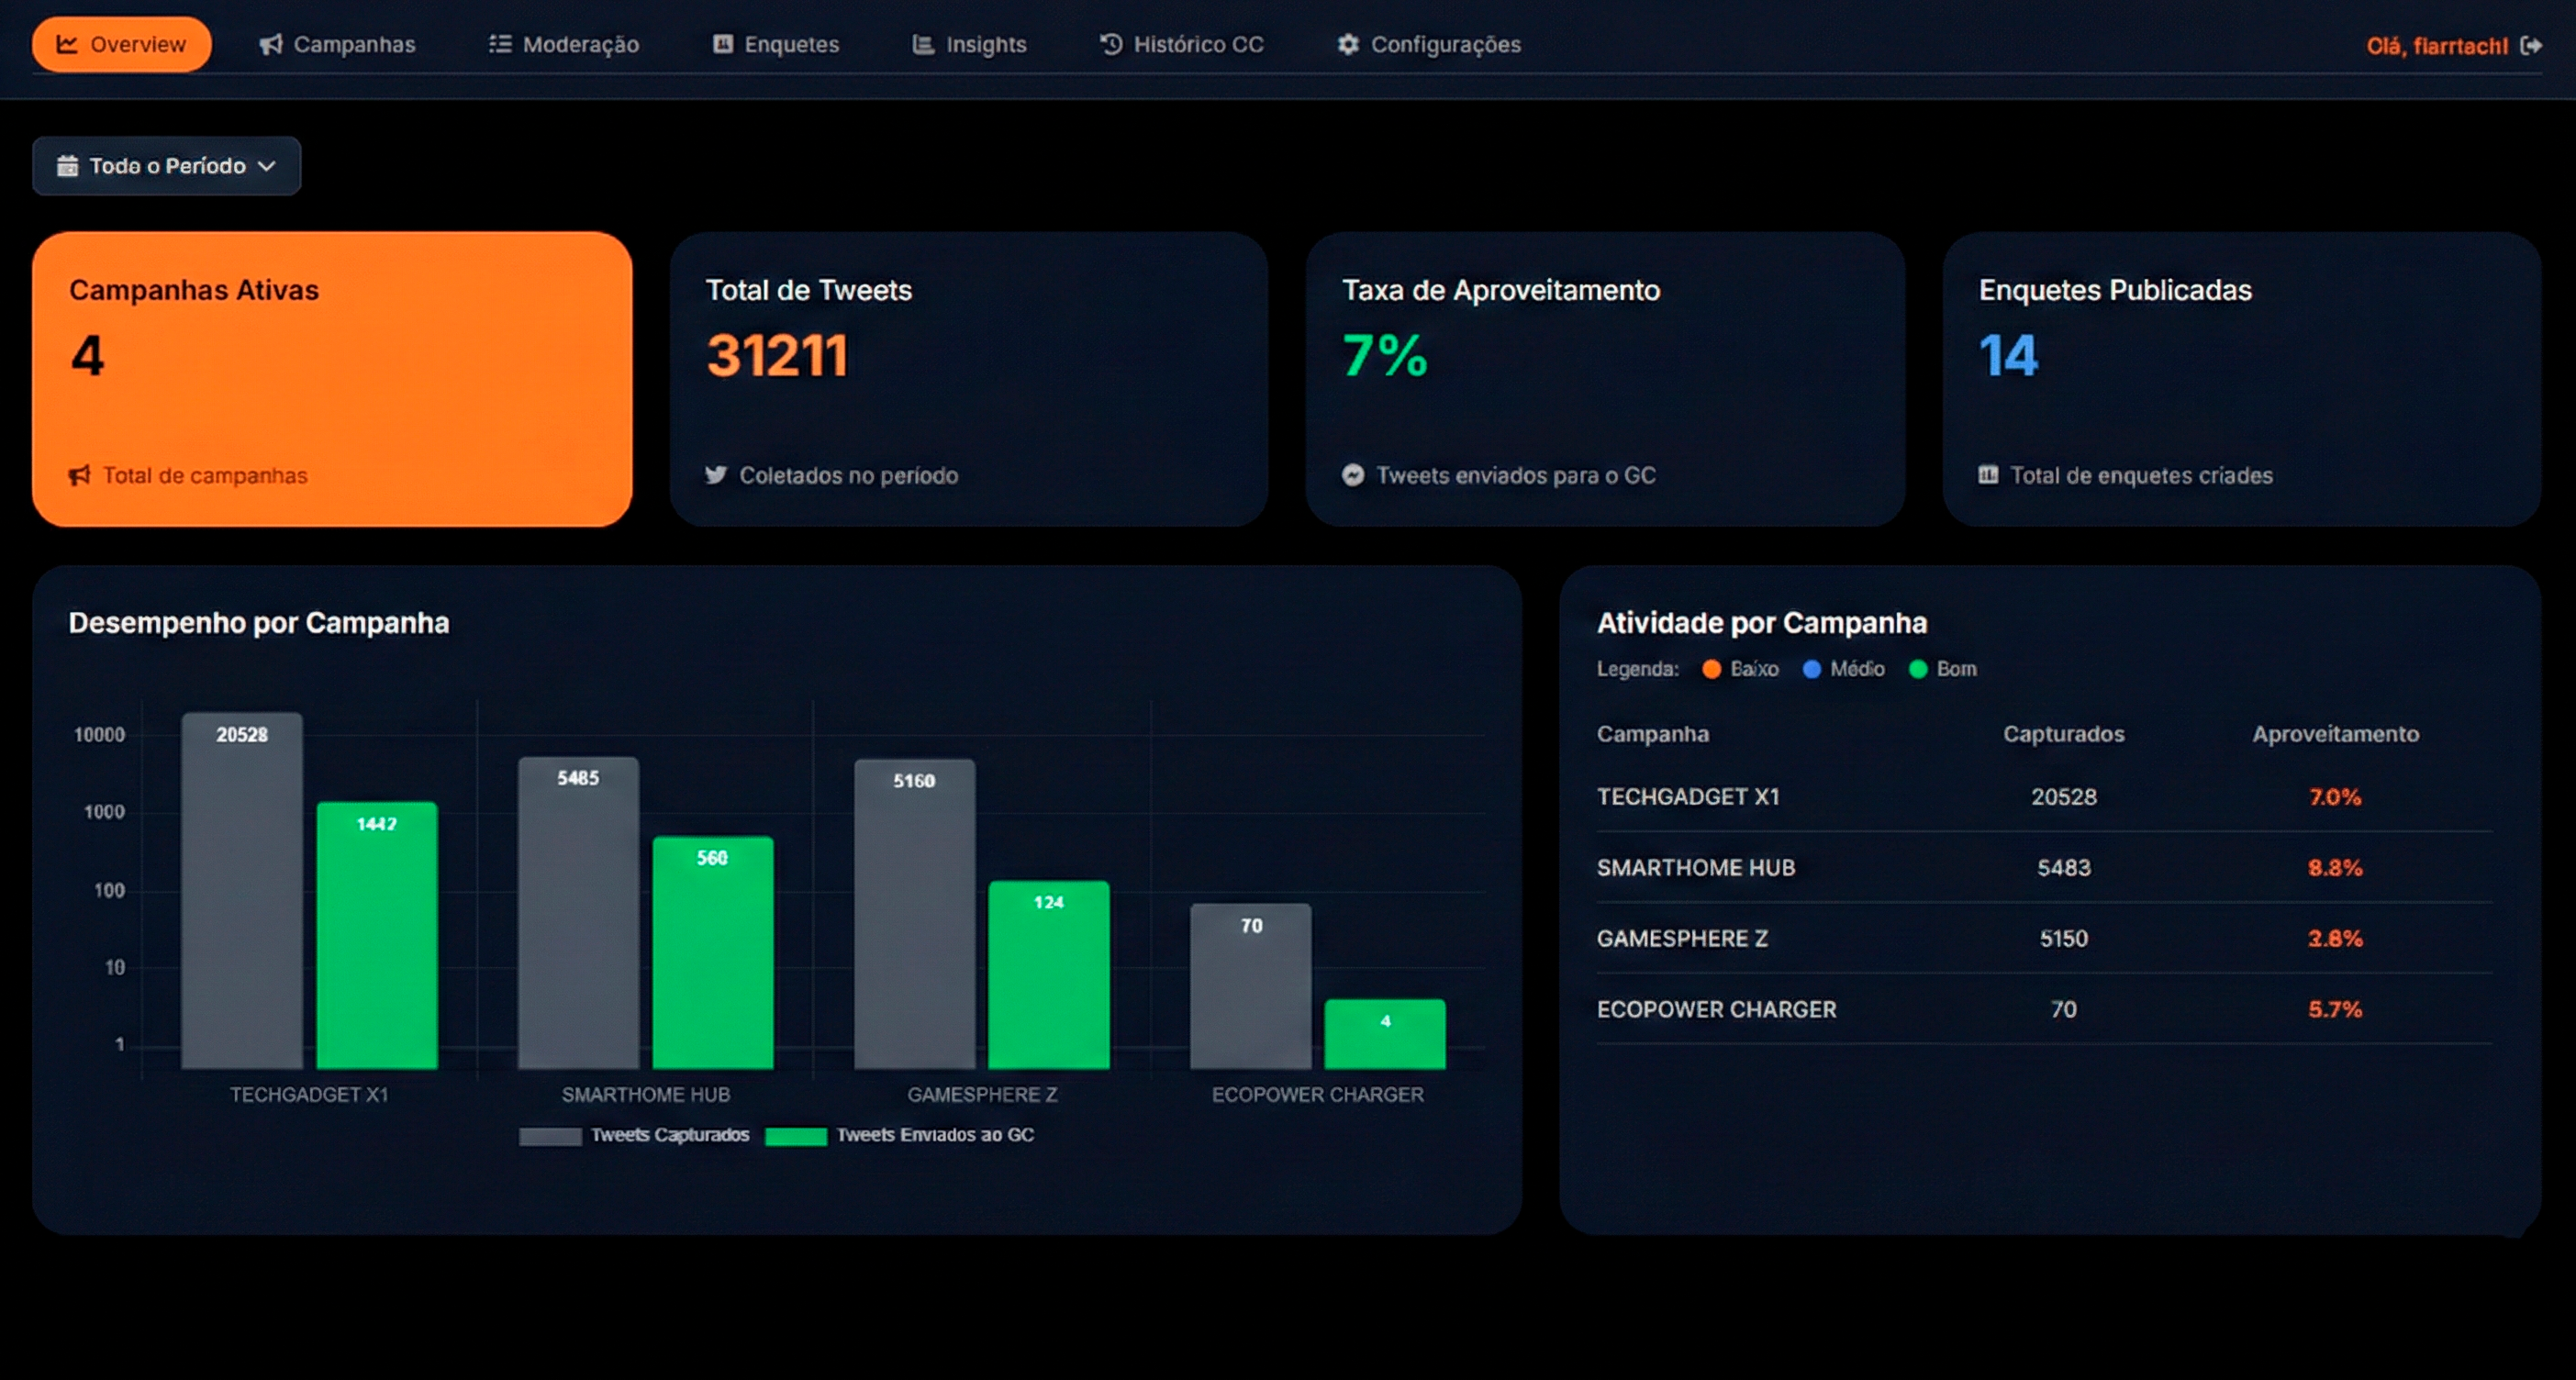
Task: Open the Enquetes Publicadas card
Action: point(2241,379)
